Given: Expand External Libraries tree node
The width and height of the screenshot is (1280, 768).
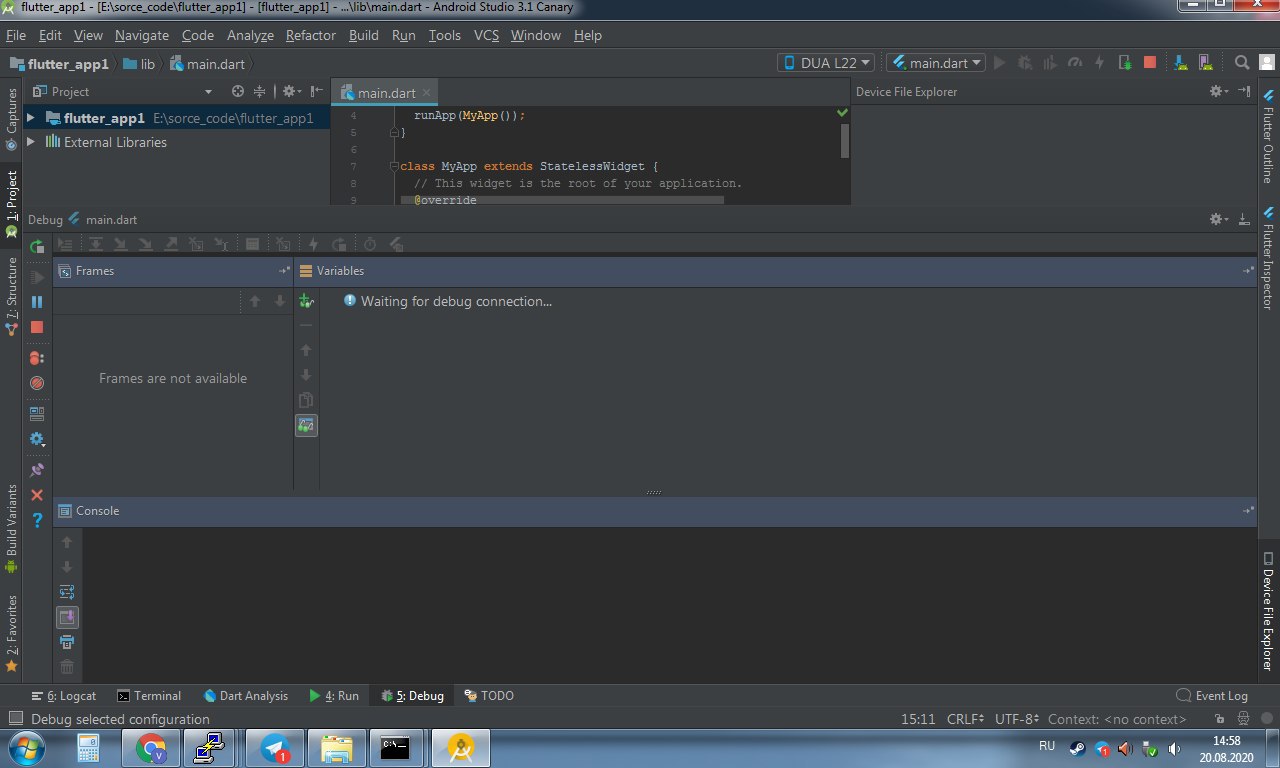Looking at the screenshot, I should coord(30,142).
